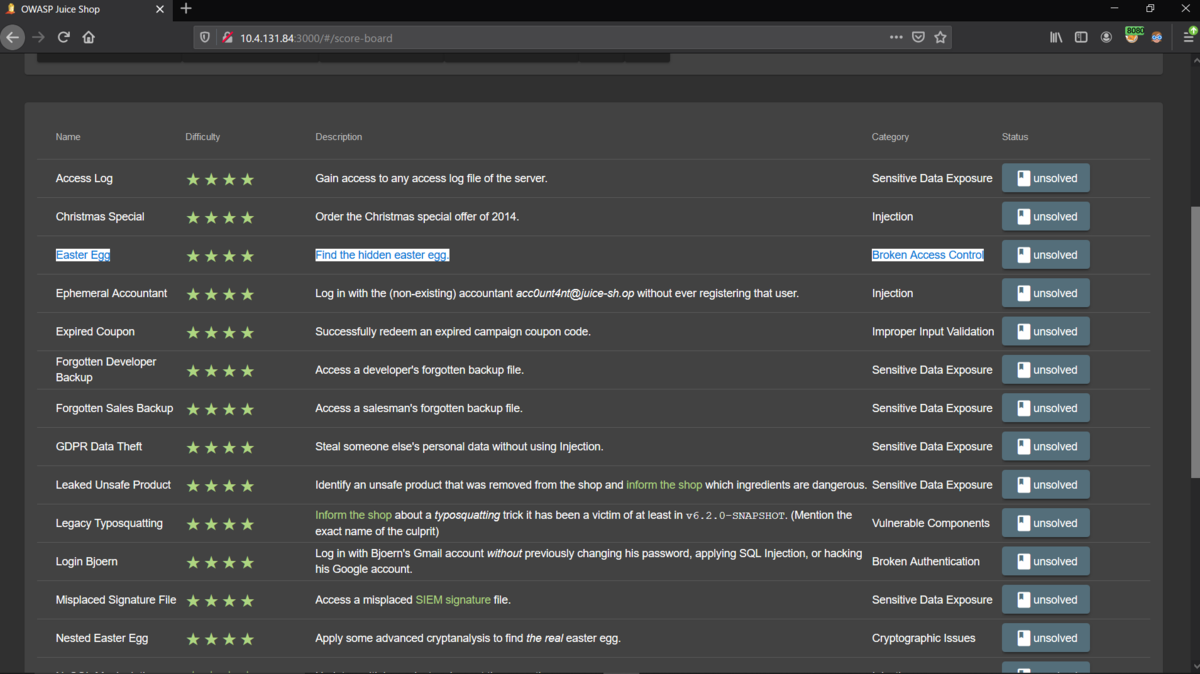Image resolution: width=1200 pixels, height=674 pixels.
Task: Save page to Pocket icon
Action: click(x=918, y=37)
